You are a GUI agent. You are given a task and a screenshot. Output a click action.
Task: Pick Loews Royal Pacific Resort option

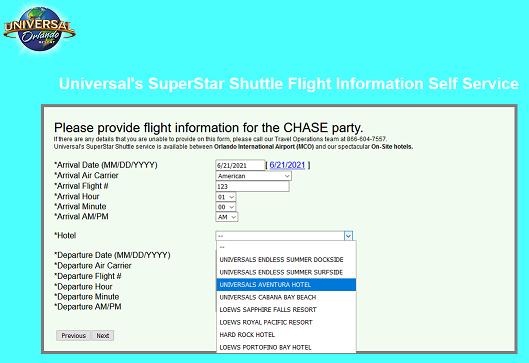click(286, 322)
